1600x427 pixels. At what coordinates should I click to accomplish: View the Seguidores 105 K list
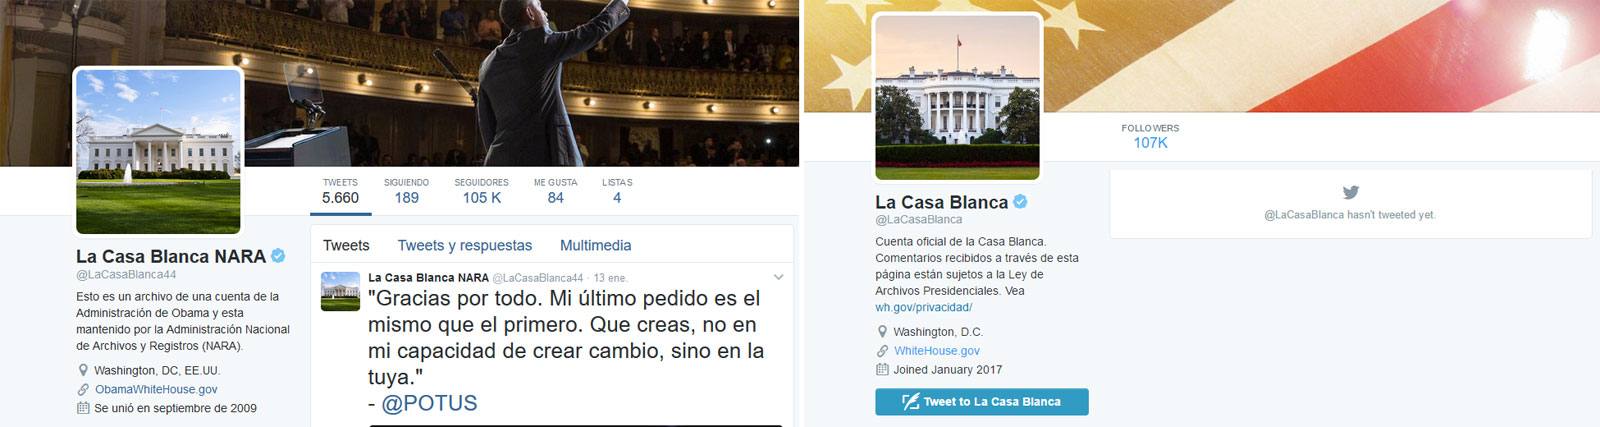[x=481, y=191]
